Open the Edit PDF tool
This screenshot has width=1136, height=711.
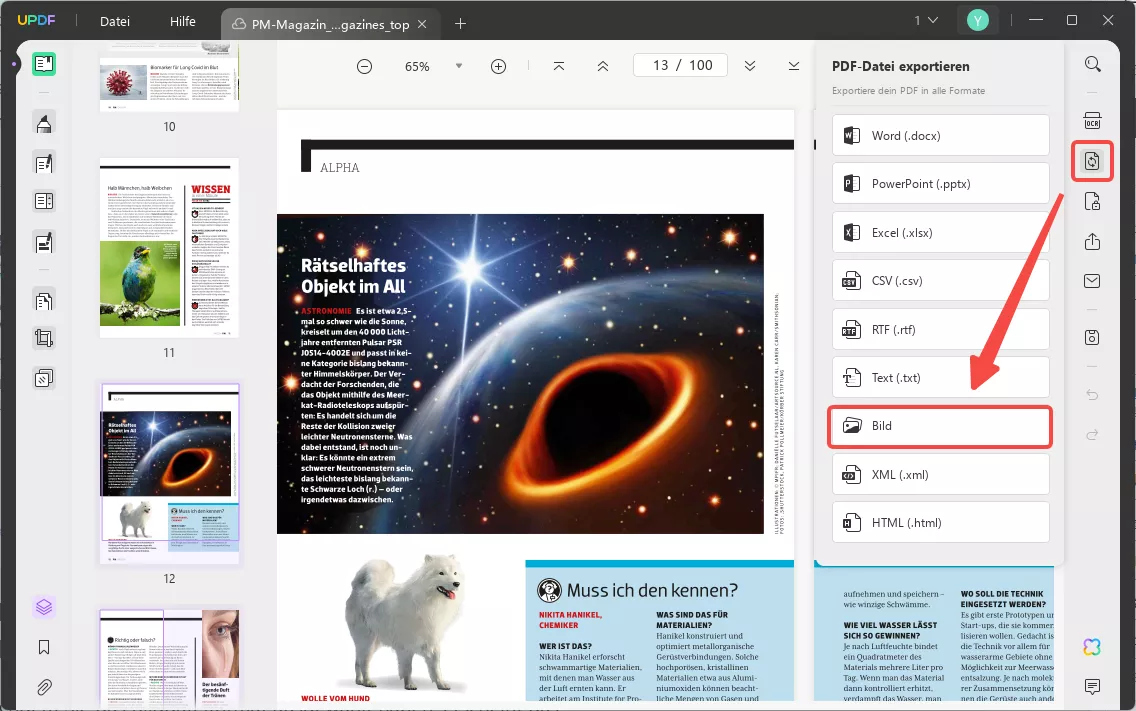click(x=44, y=162)
